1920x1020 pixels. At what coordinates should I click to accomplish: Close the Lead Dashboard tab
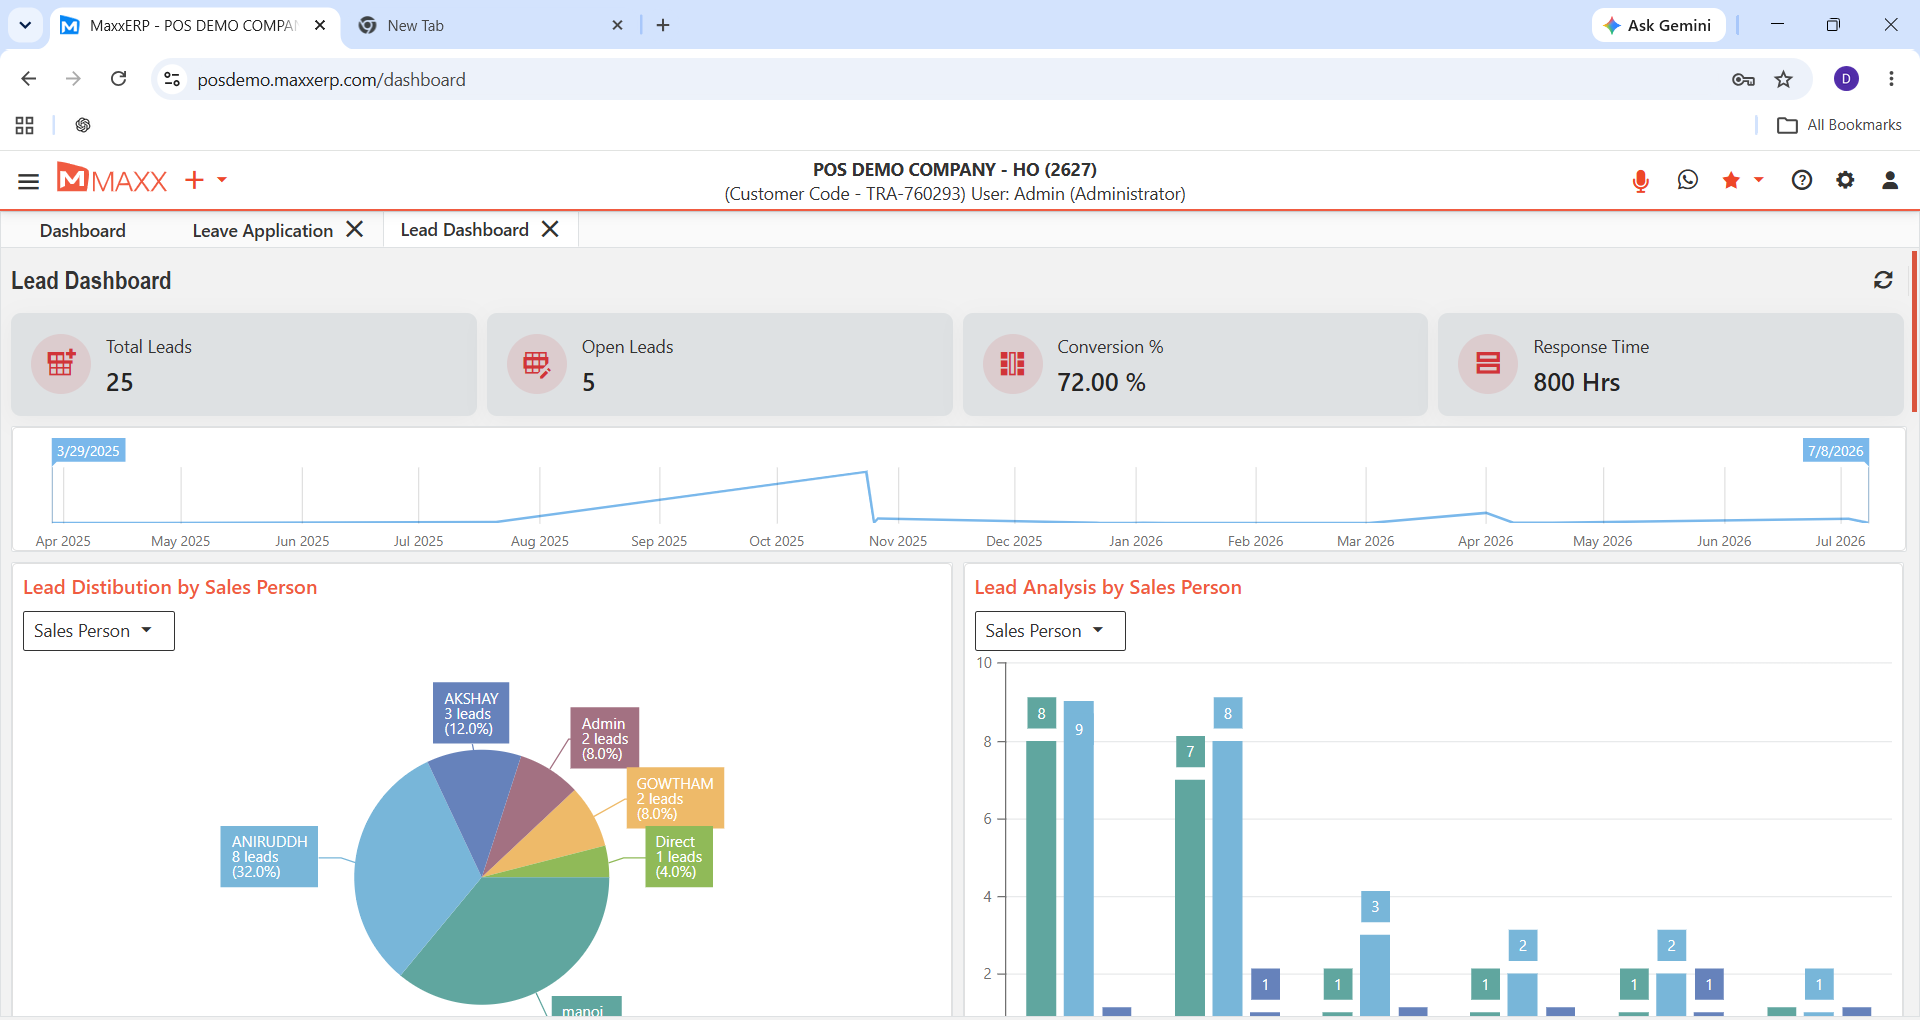[x=550, y=229]
